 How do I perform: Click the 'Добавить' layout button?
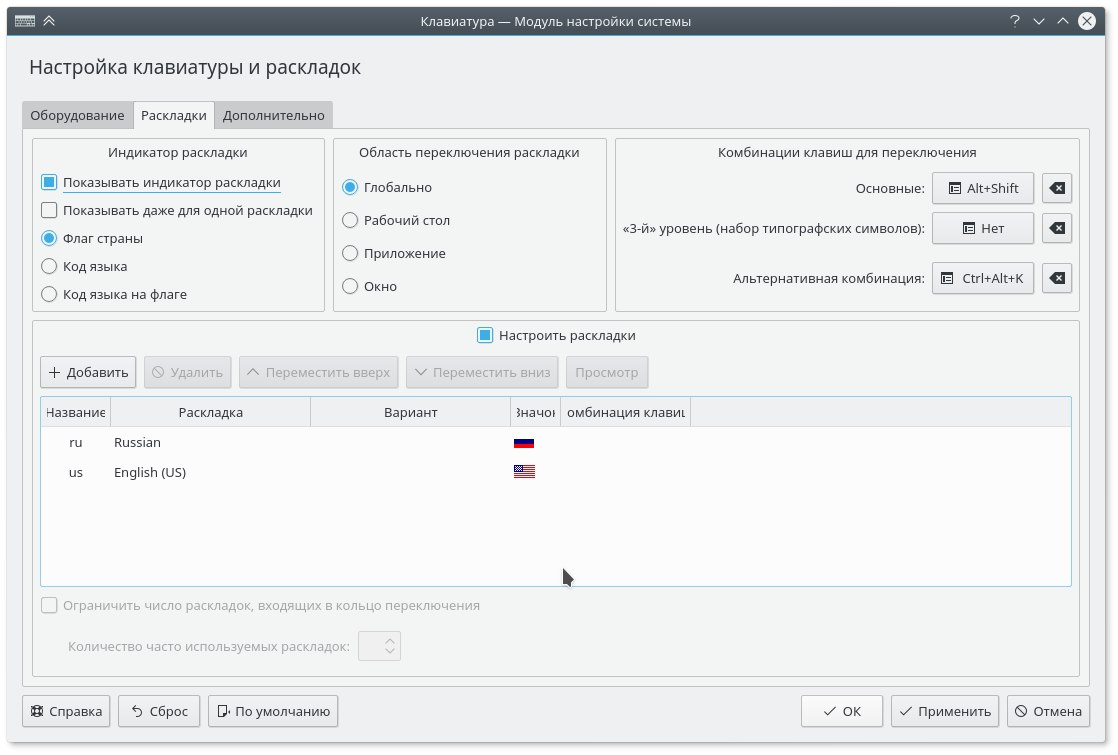[x=88, y=372]
